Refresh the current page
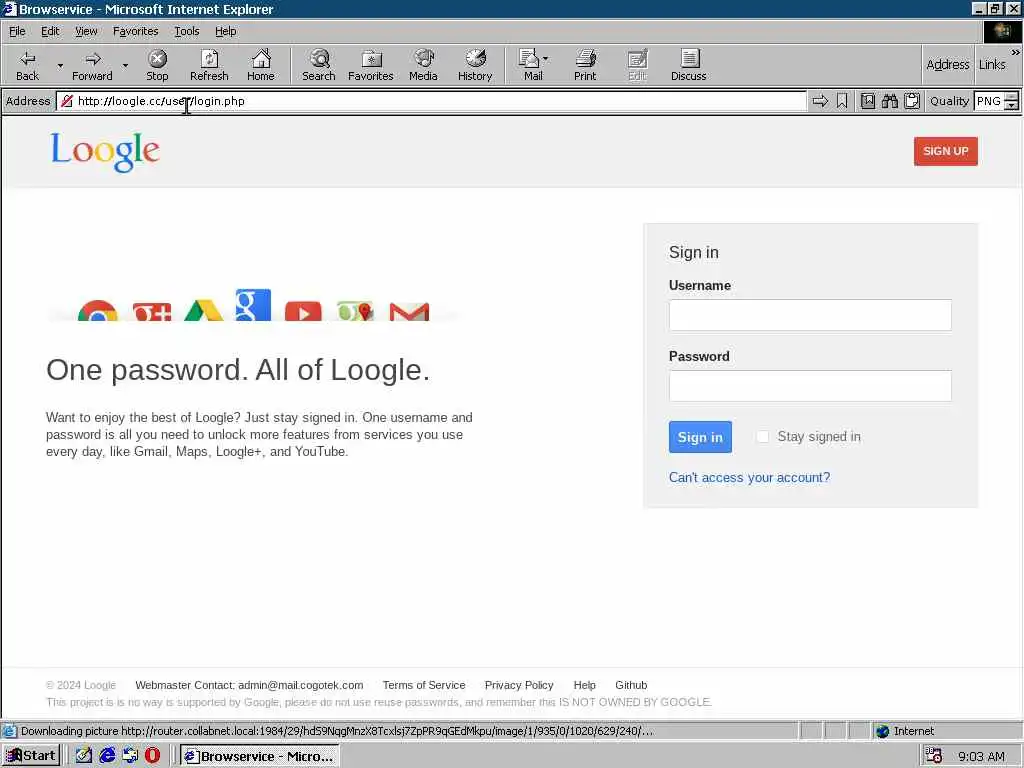This screenshot has height=768, width=1024. [x=209, y=65]
